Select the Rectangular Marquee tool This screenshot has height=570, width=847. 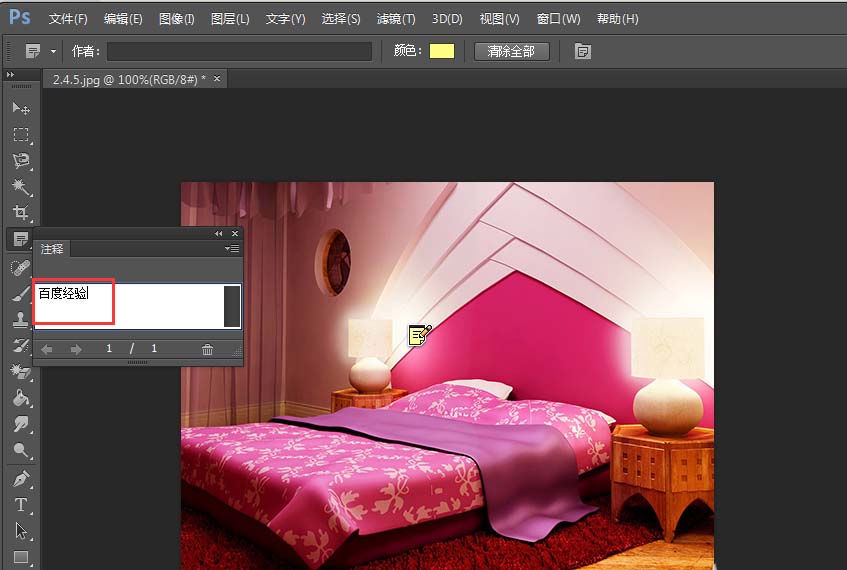tap(21, 134)
